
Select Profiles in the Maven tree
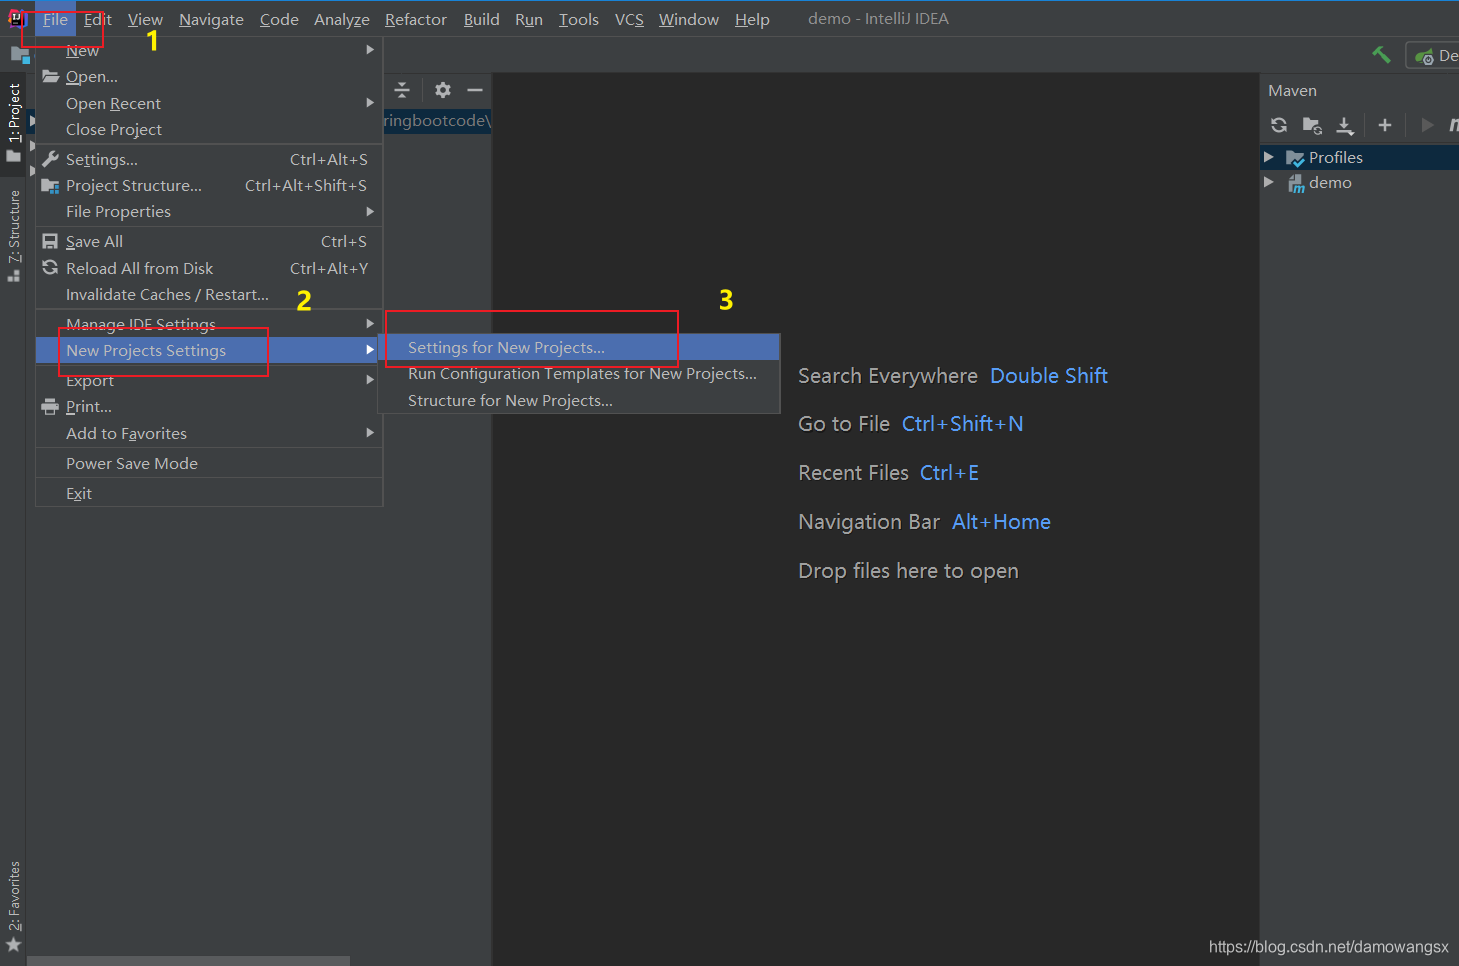click(x=1335, y=157)
